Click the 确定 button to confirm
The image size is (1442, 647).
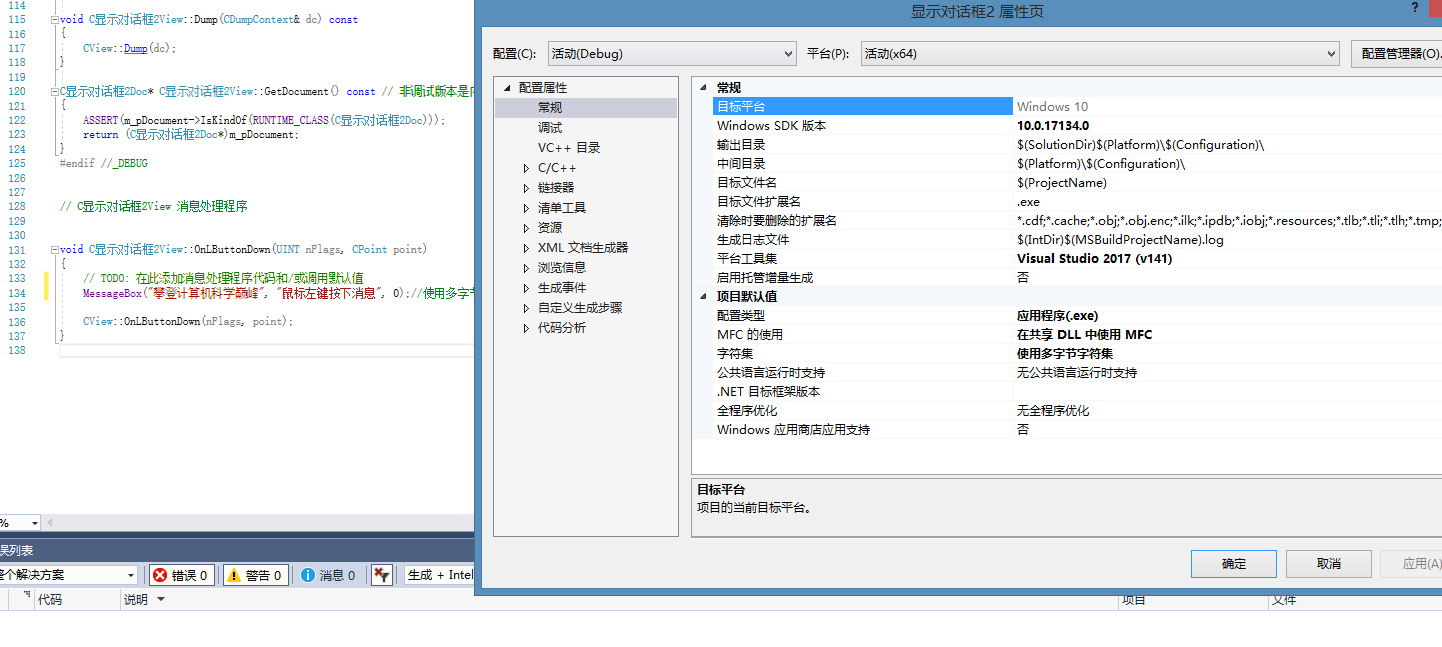(x=1233, y=563)
